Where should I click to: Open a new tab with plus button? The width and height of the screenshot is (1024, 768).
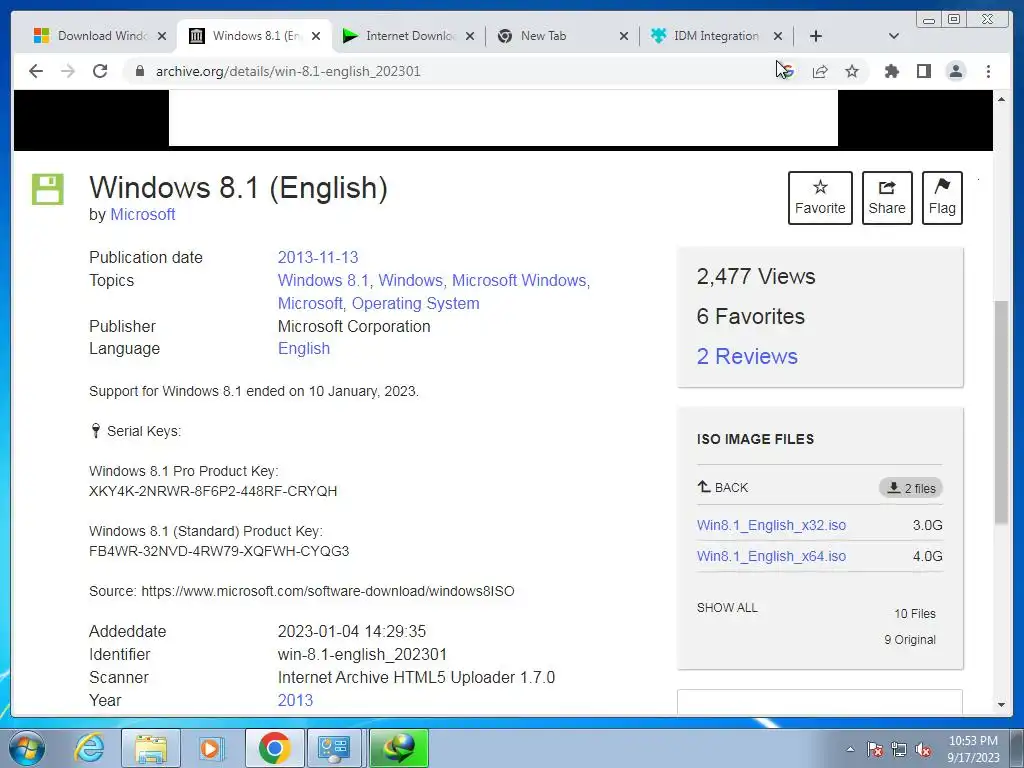[816, 36]
